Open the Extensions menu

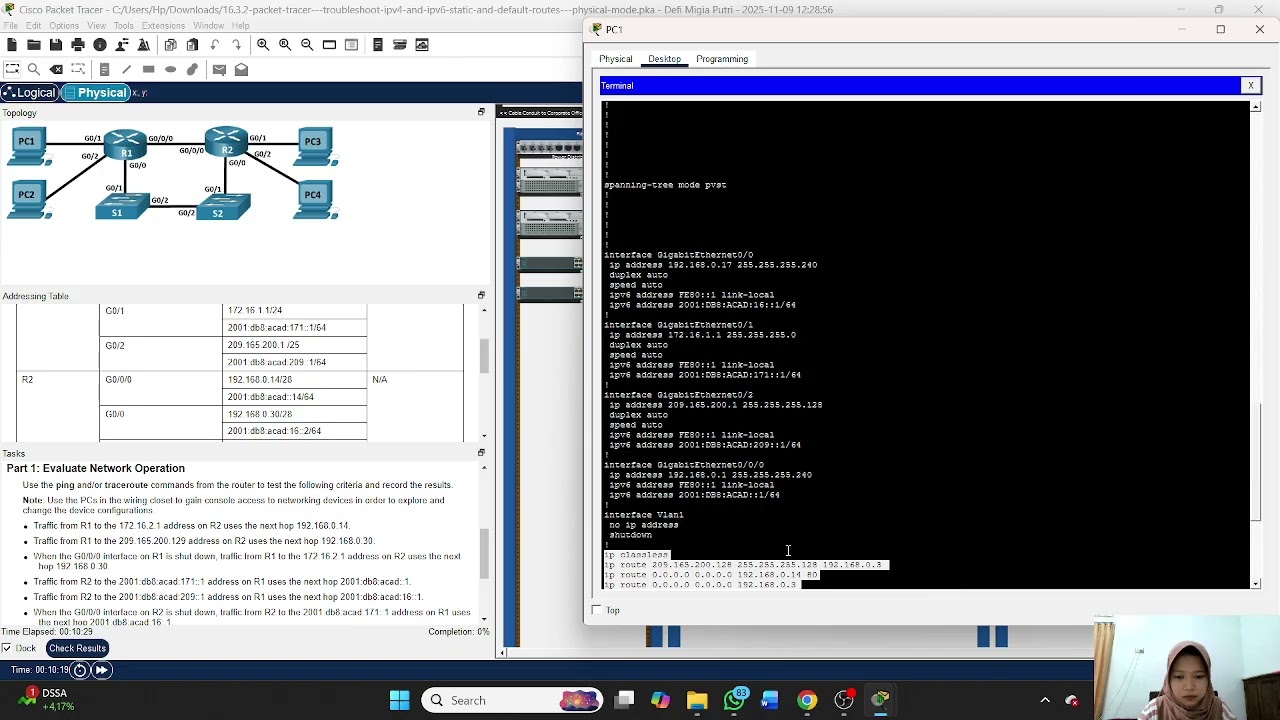pos(163,25)
